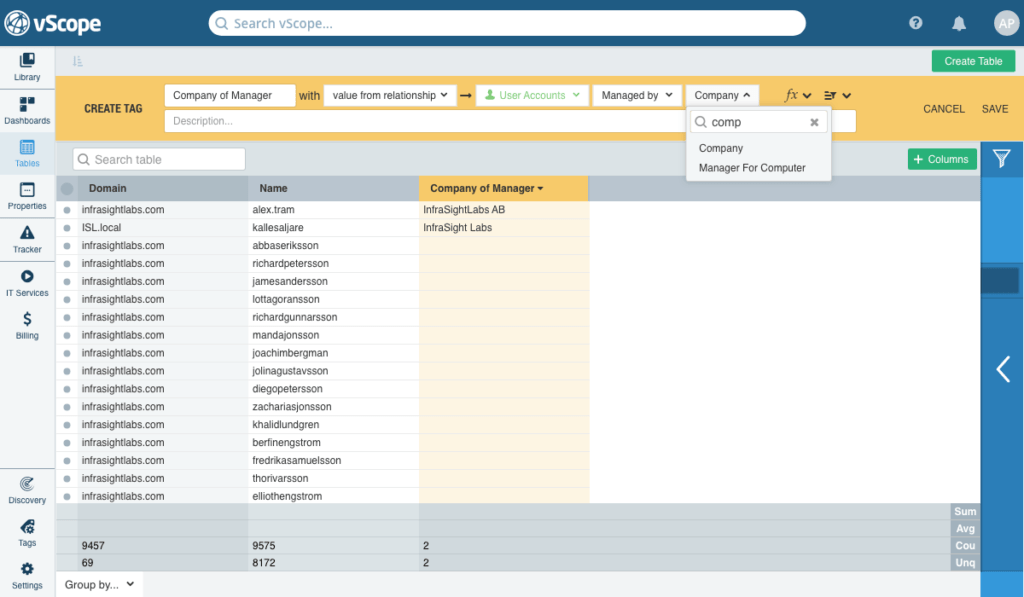Screen dimensions: 1024x597
Task: Click zachariasjonsson name cell
Action: (333, 406)
